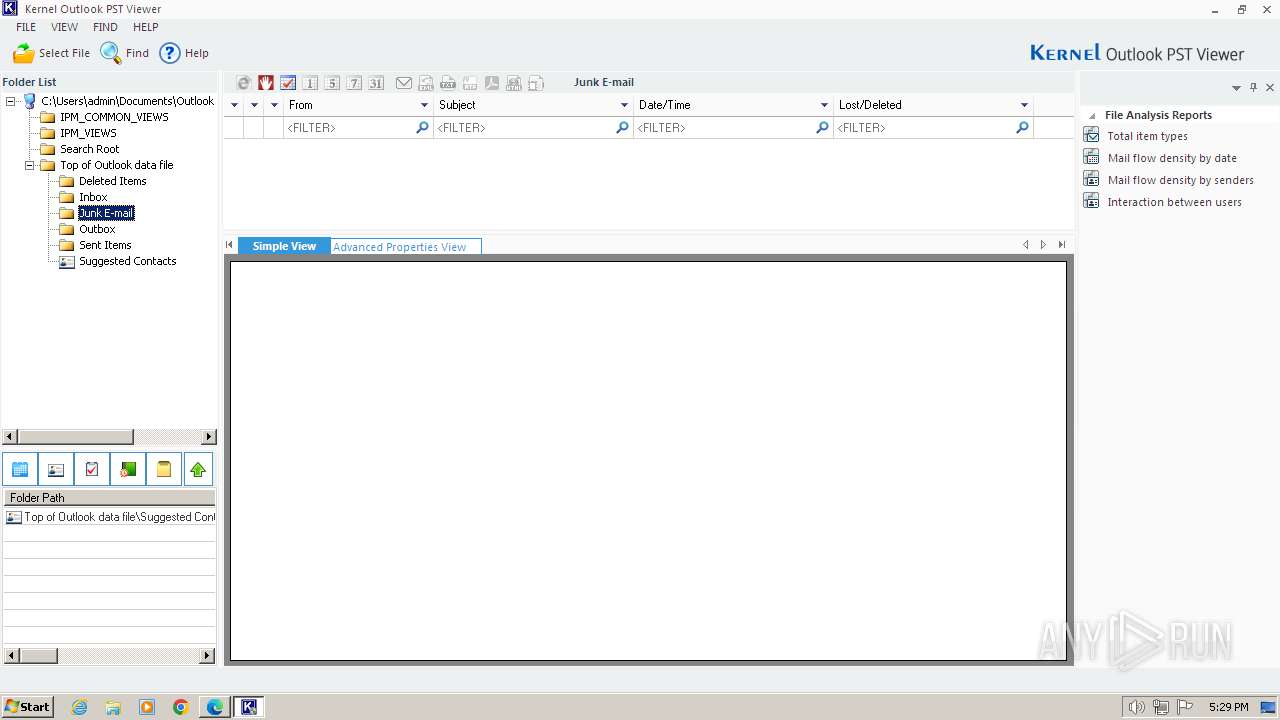The height and width of the screenshot is (720, 1280).
Task: Click the Total item types report icon
Action: click(1091, 135)
